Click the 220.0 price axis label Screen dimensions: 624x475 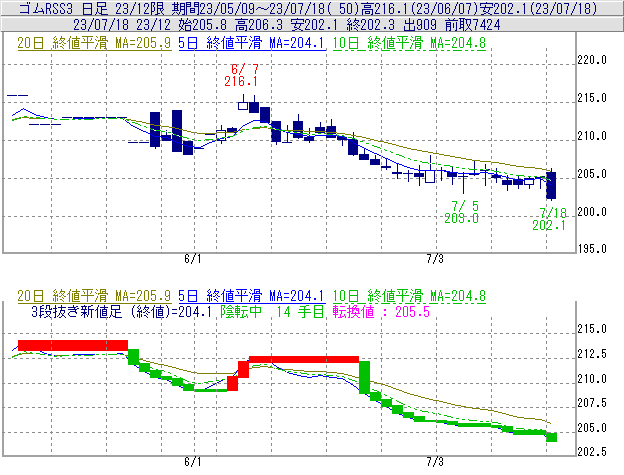coord(593,60)
